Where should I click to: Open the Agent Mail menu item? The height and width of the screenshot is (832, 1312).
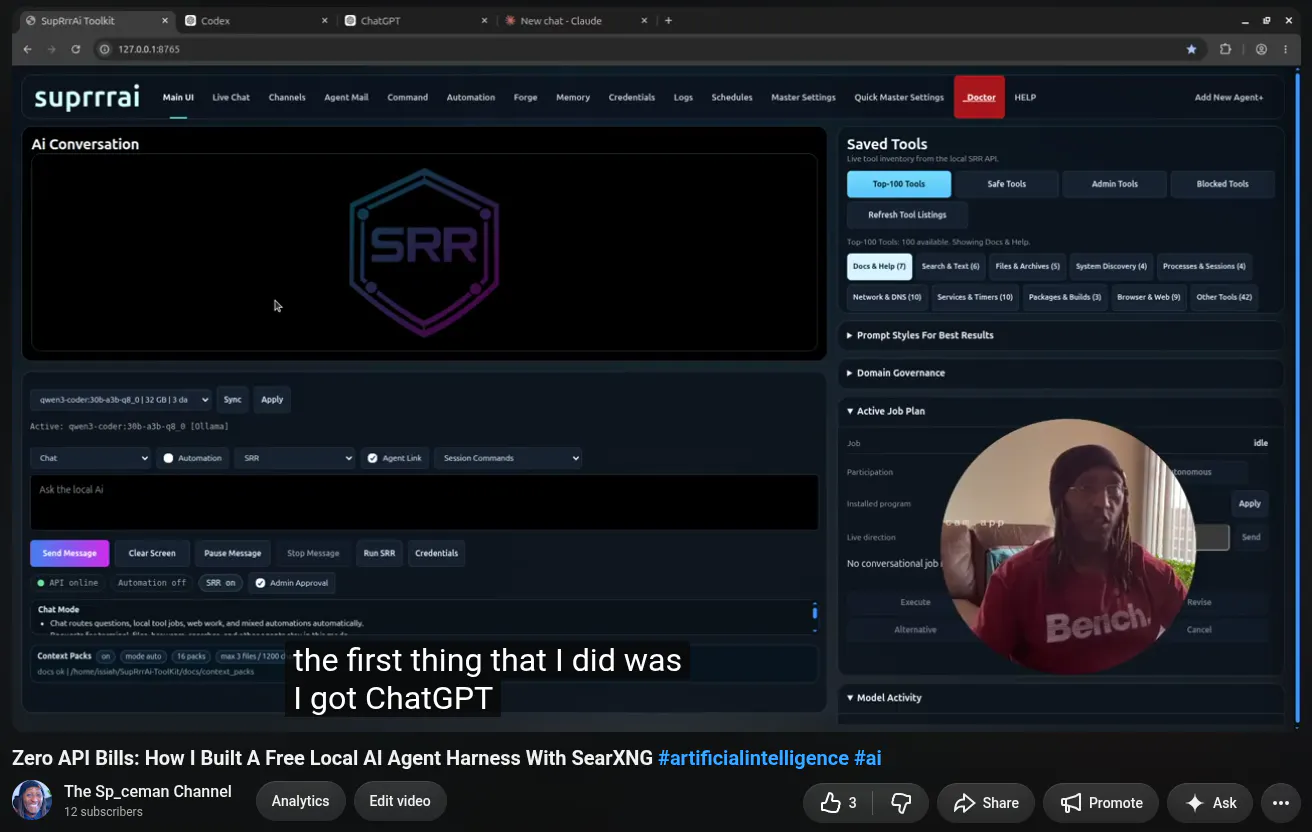[346, 97]
